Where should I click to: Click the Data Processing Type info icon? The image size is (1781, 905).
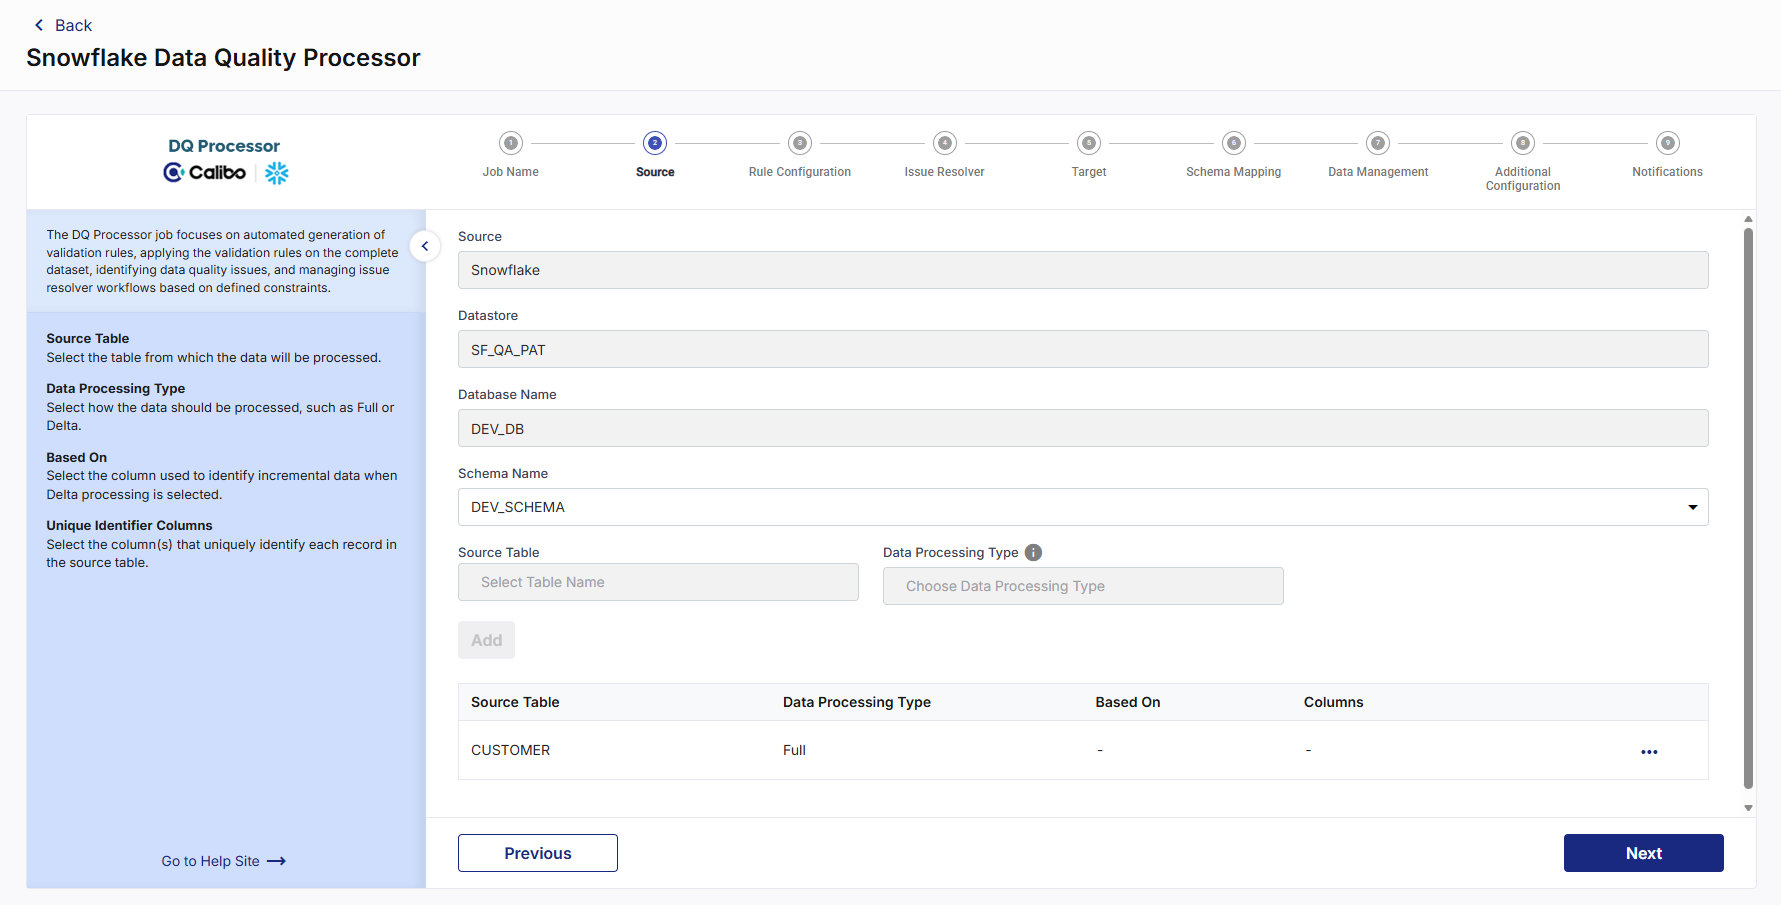1034,552
